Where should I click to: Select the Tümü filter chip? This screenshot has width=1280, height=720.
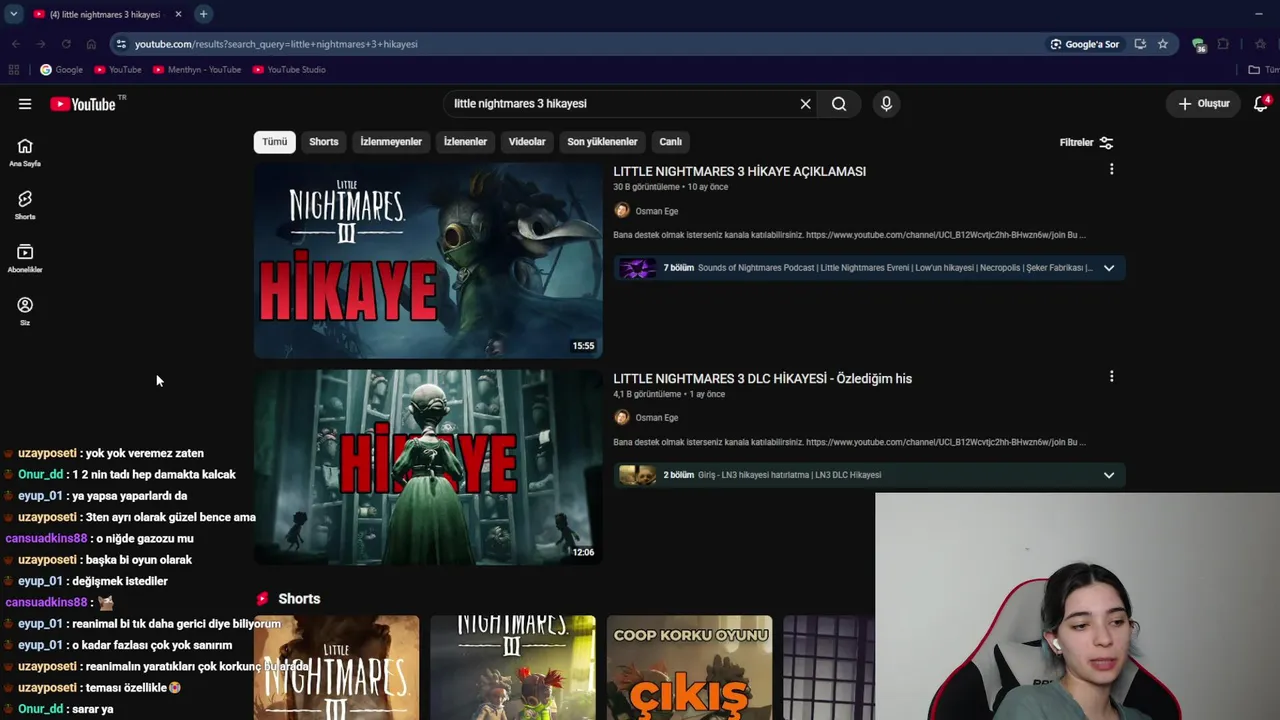point(274,142)
